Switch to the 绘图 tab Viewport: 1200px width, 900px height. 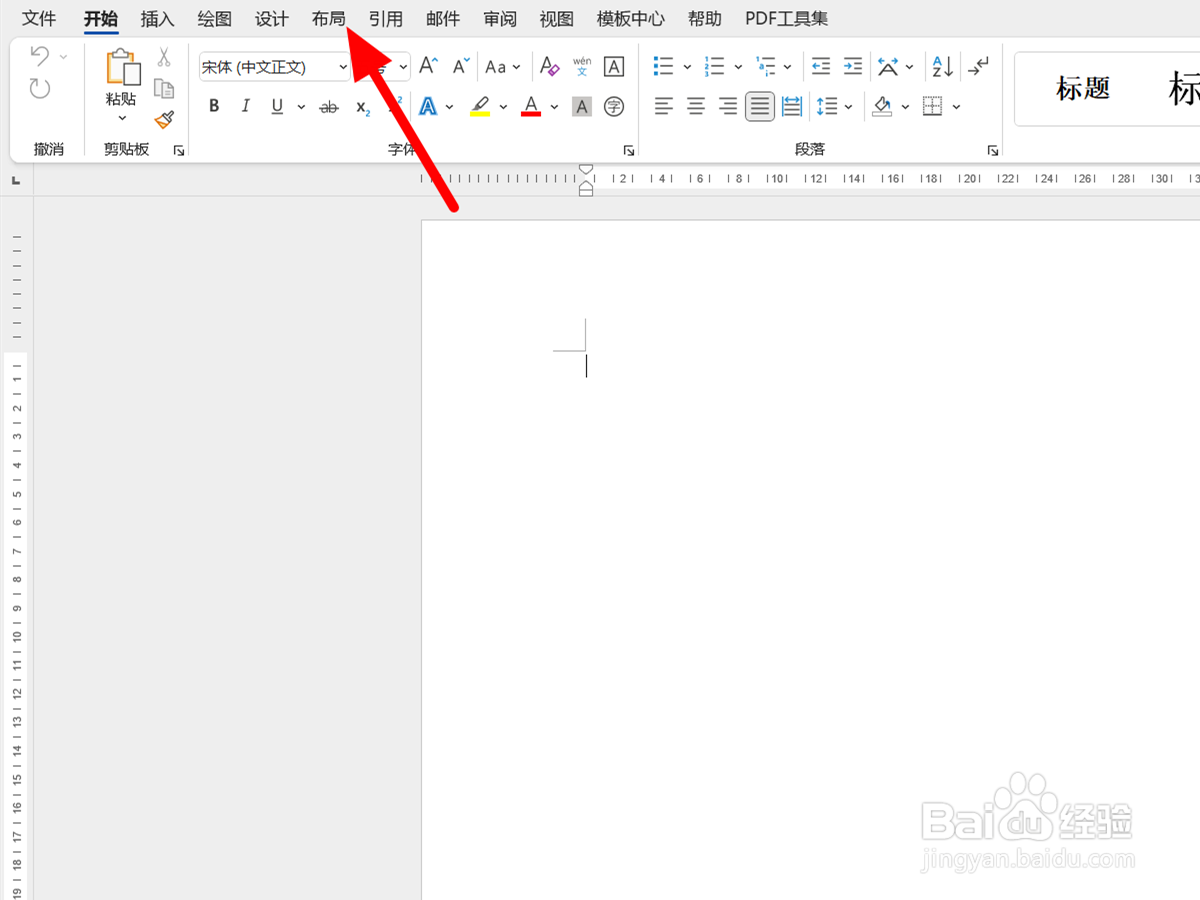[214, 19]
